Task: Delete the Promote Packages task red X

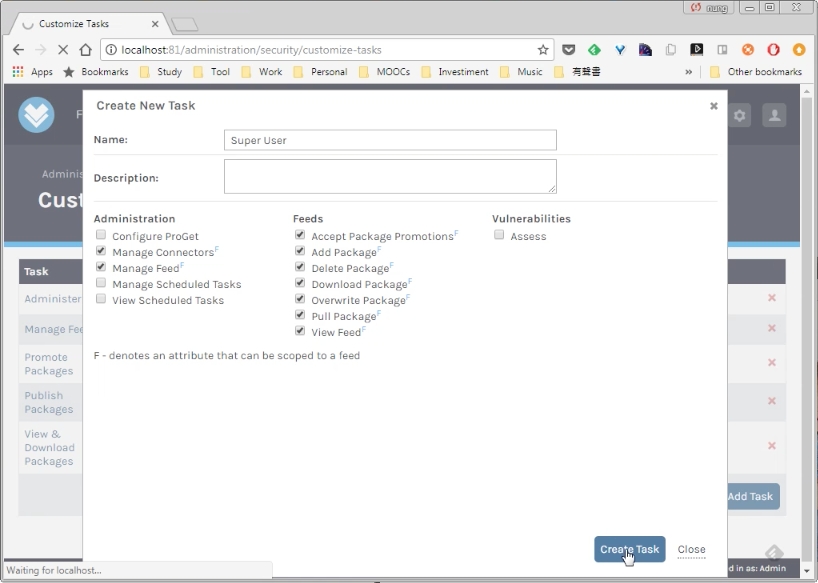Action: pos(772,362)
